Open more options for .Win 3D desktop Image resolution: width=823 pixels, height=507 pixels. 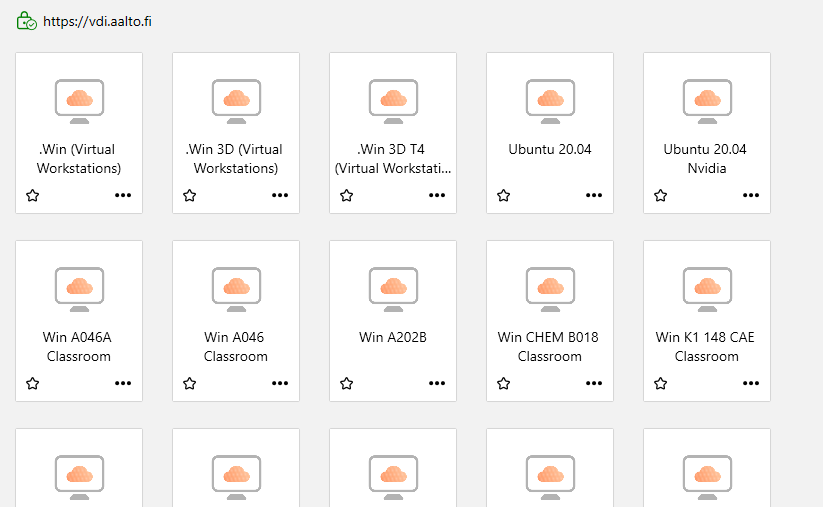coord(280,196)
